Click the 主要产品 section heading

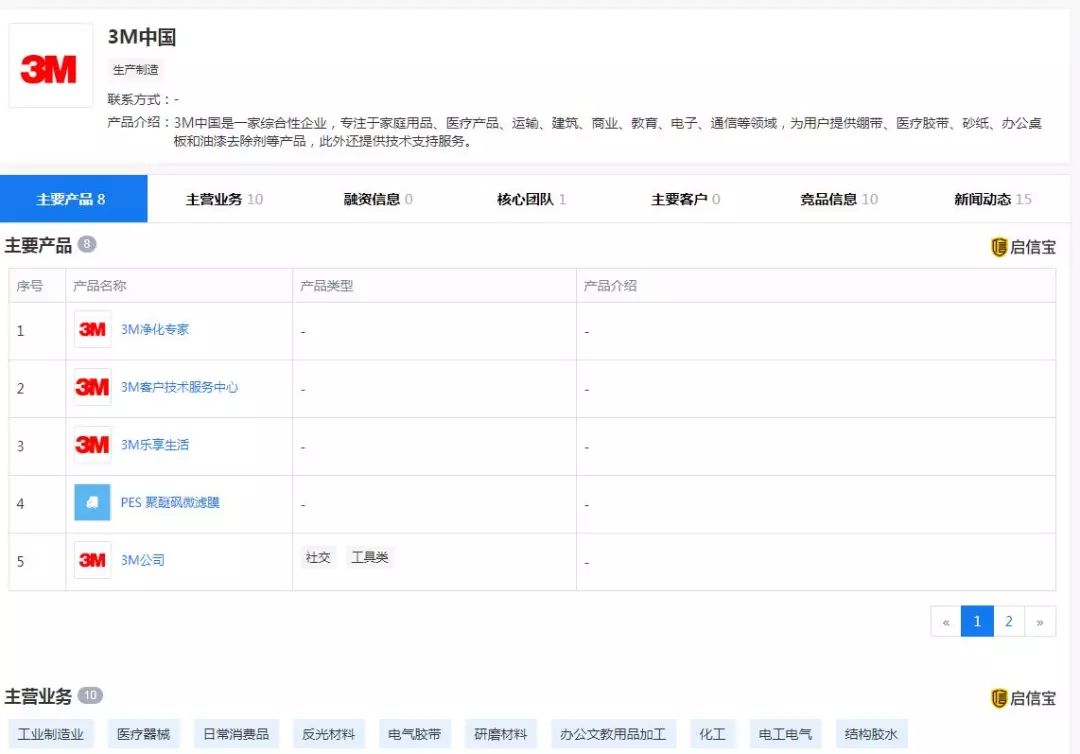coord(39,246)
